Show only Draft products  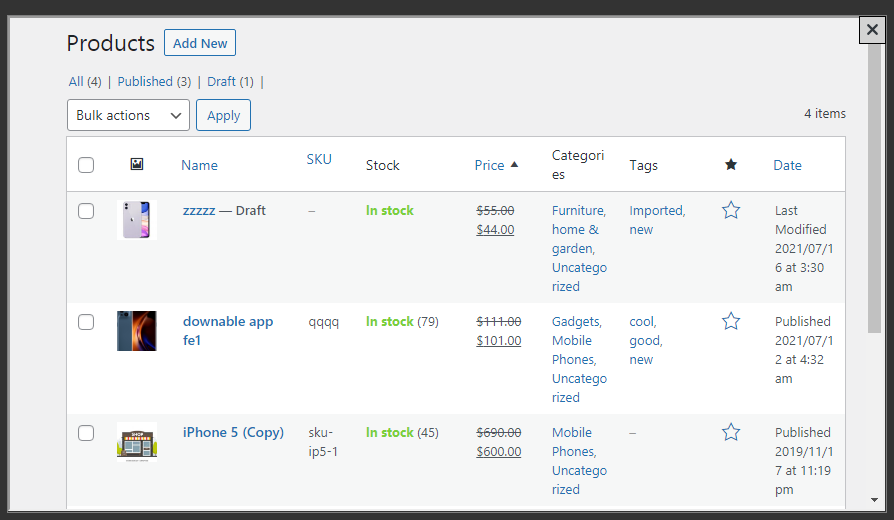(230, 81)
